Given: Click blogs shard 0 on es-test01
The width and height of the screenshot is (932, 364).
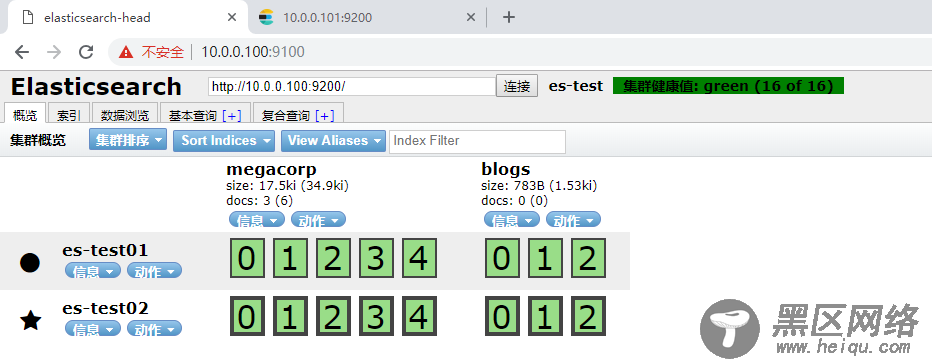Looking at the screenshot, I should [x=502, y=258].
